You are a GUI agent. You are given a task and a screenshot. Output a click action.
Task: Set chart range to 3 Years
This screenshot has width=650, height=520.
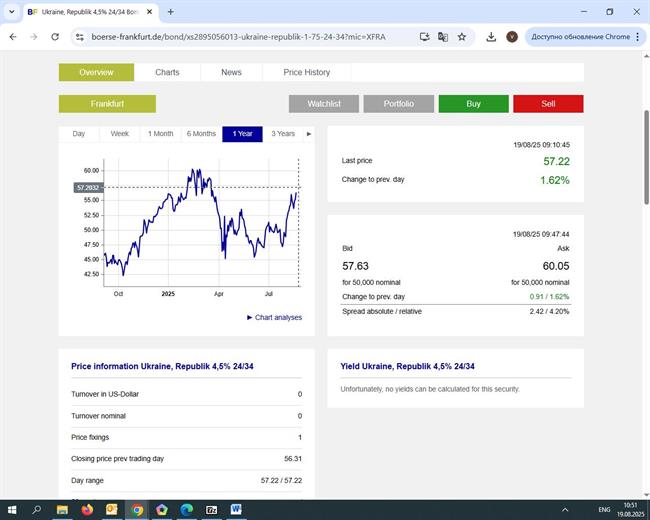click(x=283, y=134)
